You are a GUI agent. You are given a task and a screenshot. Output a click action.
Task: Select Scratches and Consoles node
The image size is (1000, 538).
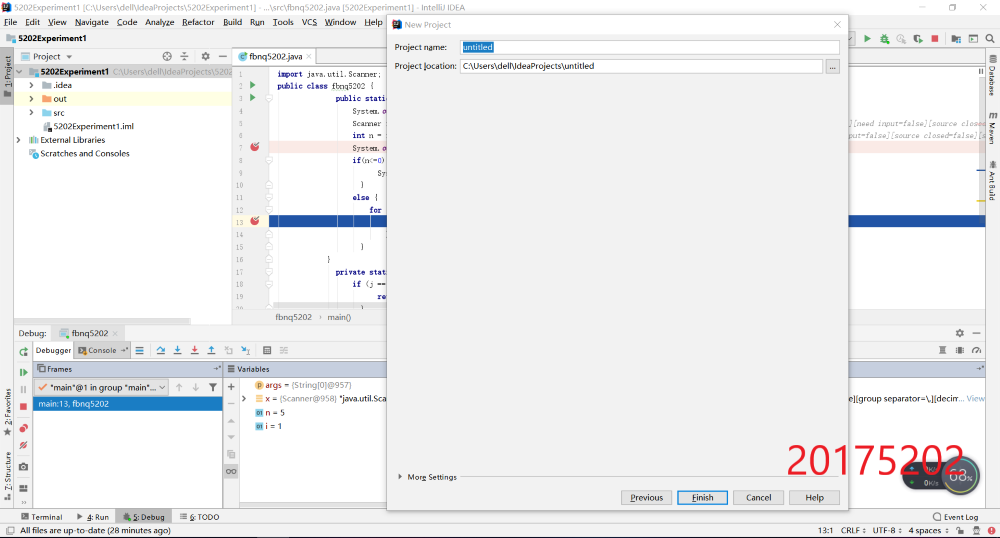coord(79,154)
